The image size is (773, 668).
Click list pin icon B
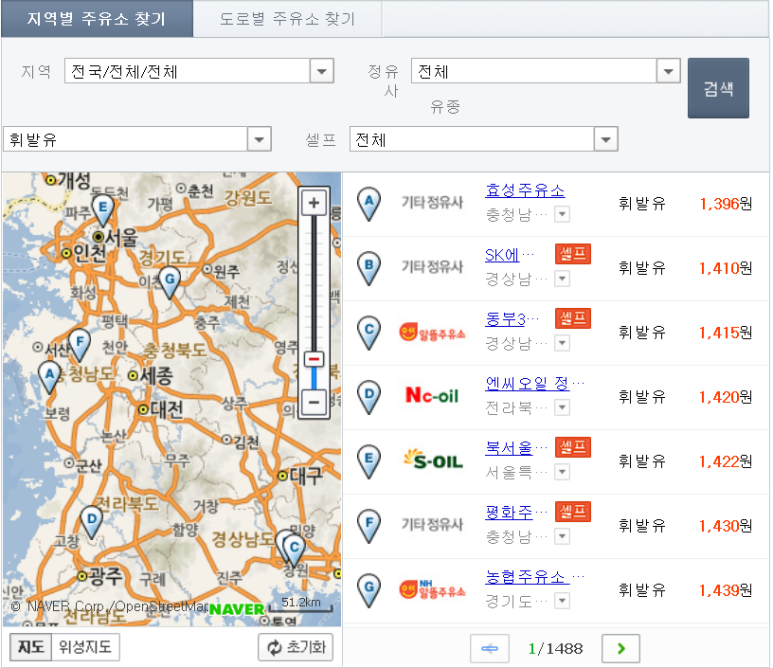coord(369,269)
